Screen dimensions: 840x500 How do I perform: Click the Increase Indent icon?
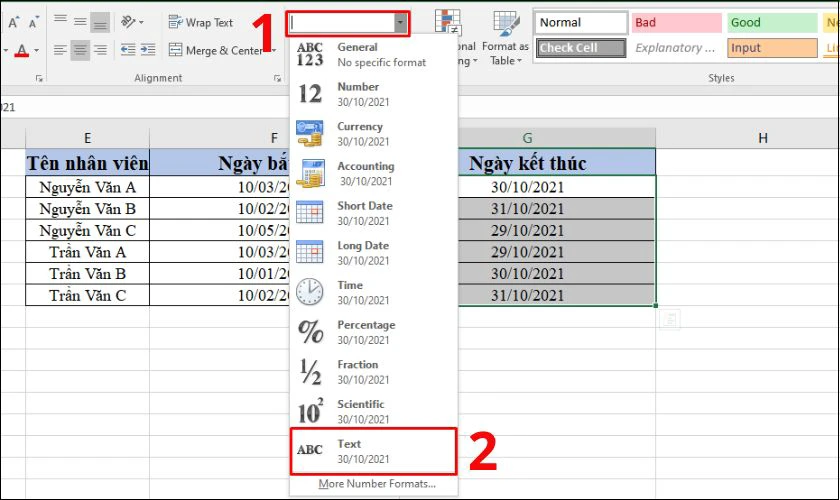[x=148, y=50]
